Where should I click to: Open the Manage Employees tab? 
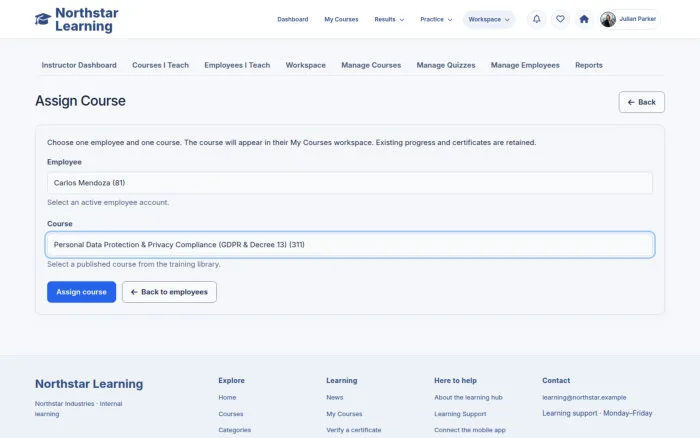(525, 65)
